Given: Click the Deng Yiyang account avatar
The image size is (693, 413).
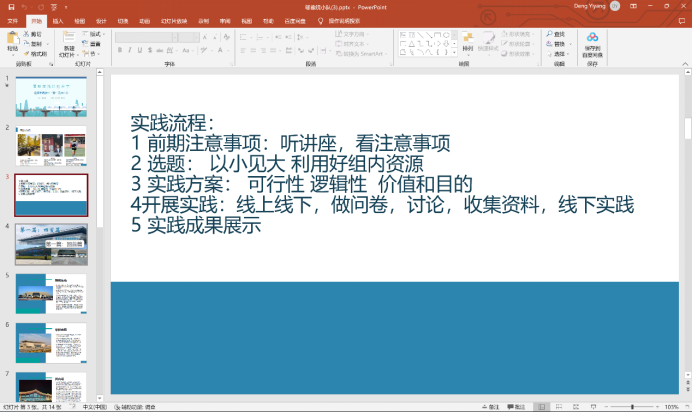Looking at the screenshot, I should [615, 6].
